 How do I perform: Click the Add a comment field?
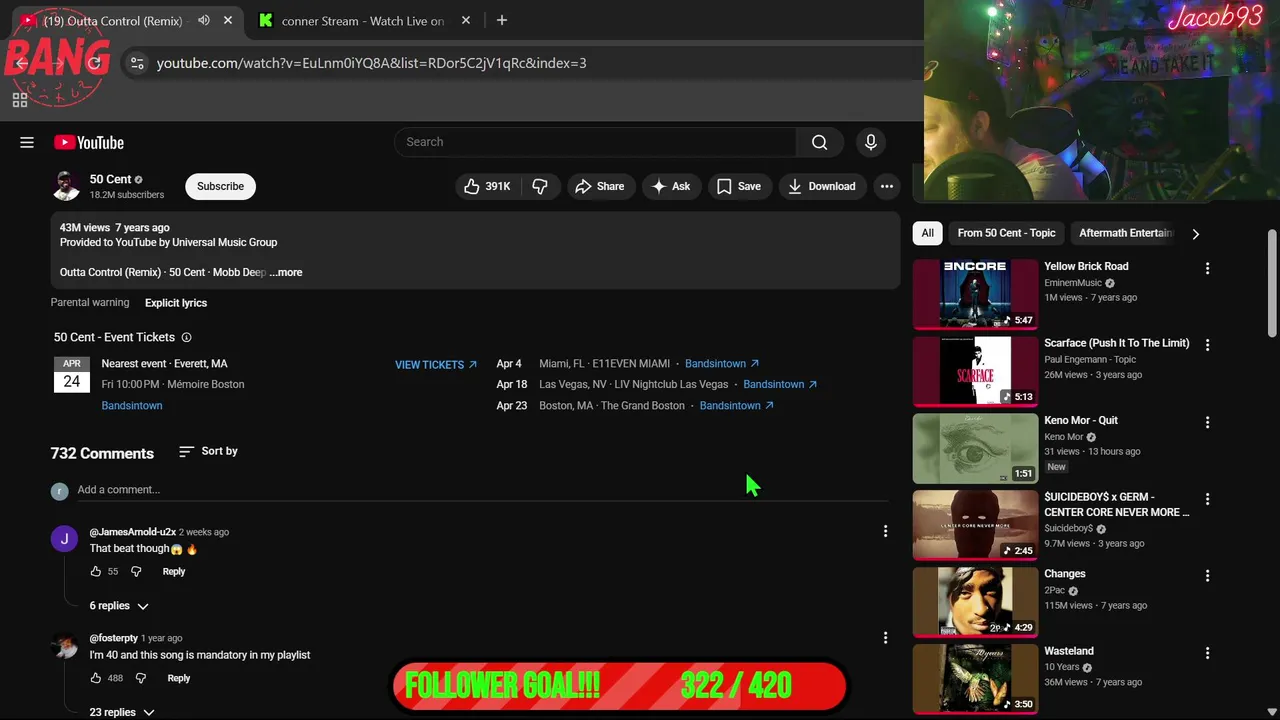[483, 490]
